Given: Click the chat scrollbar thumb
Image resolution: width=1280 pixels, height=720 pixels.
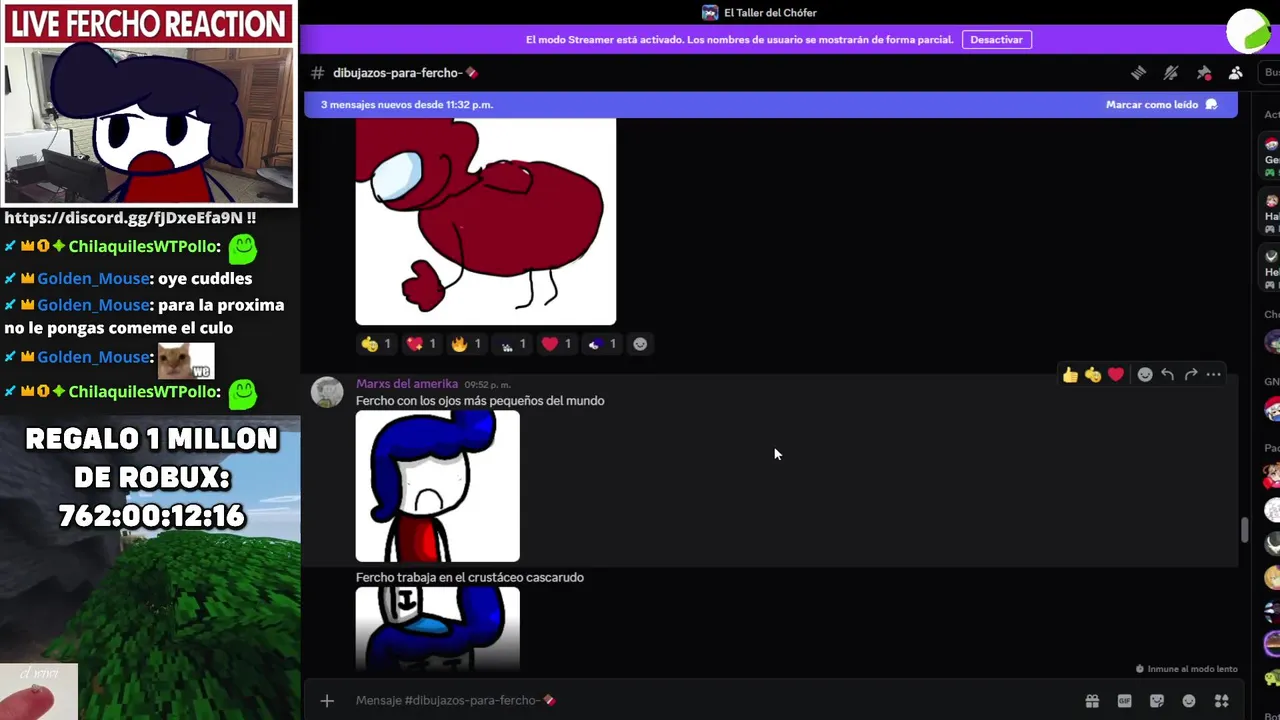Looking at the screenshot, I should click(1245, 530).
